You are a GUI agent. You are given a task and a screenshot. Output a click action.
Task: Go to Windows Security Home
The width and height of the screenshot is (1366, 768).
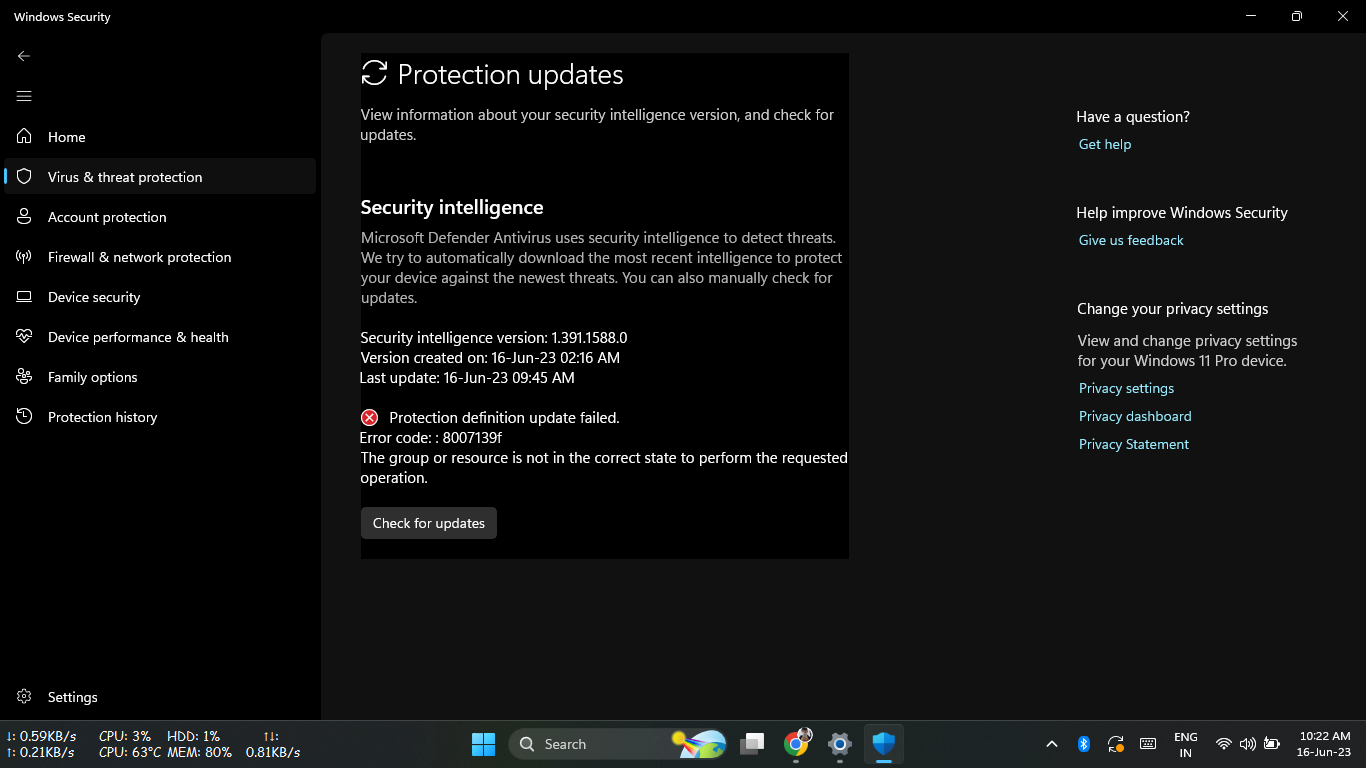(x=69, y=137)
